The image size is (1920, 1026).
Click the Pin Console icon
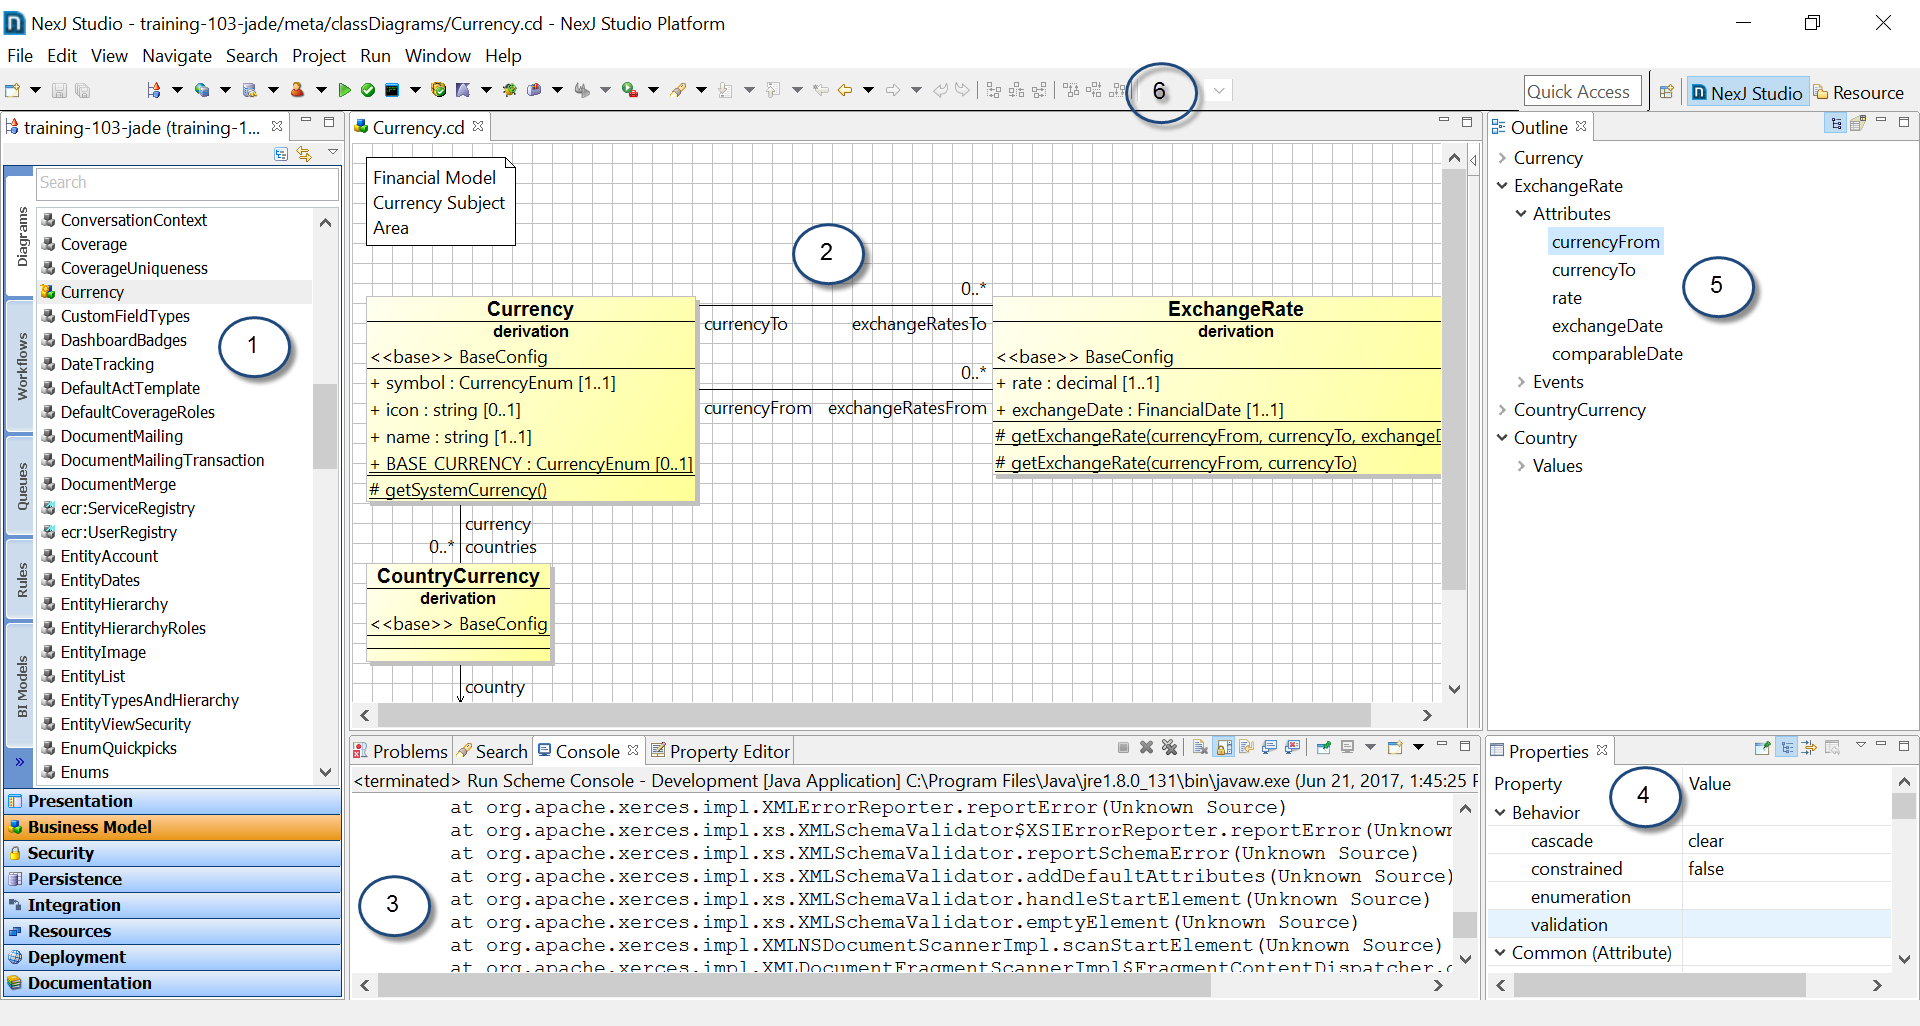(x=1322, y=748)
